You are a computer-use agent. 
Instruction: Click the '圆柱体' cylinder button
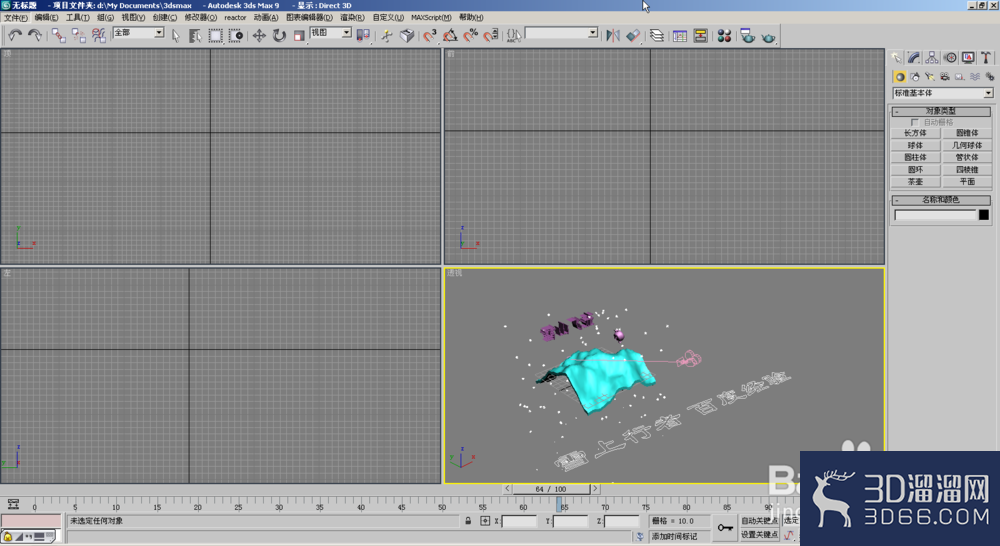[915, 158]
